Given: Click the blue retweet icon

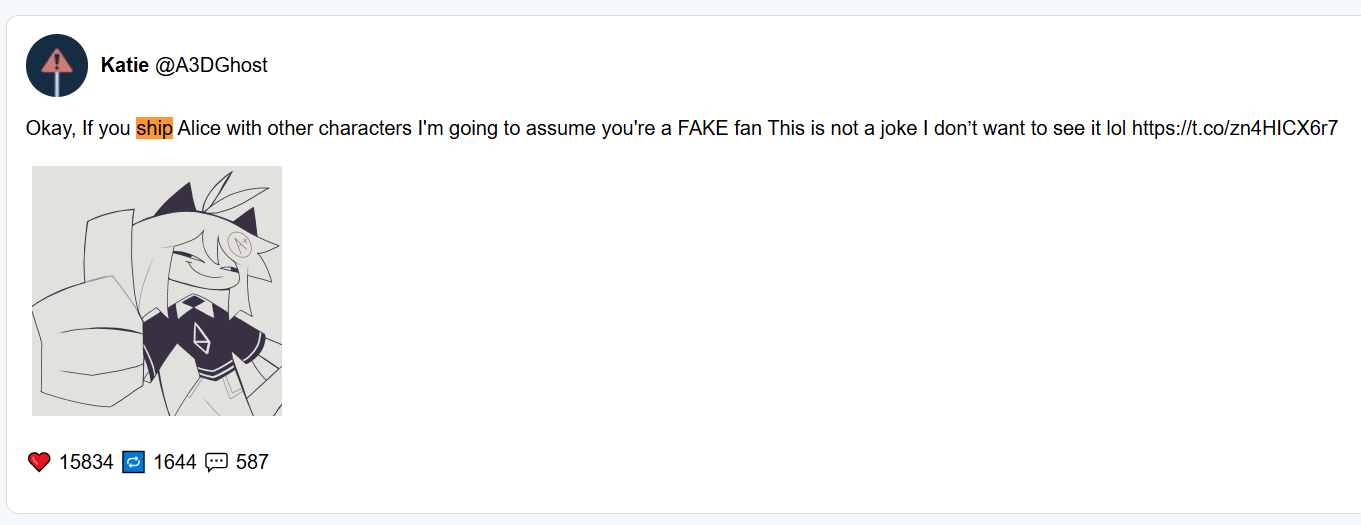Looking at the screenshot, I should [x=133, y=462].
